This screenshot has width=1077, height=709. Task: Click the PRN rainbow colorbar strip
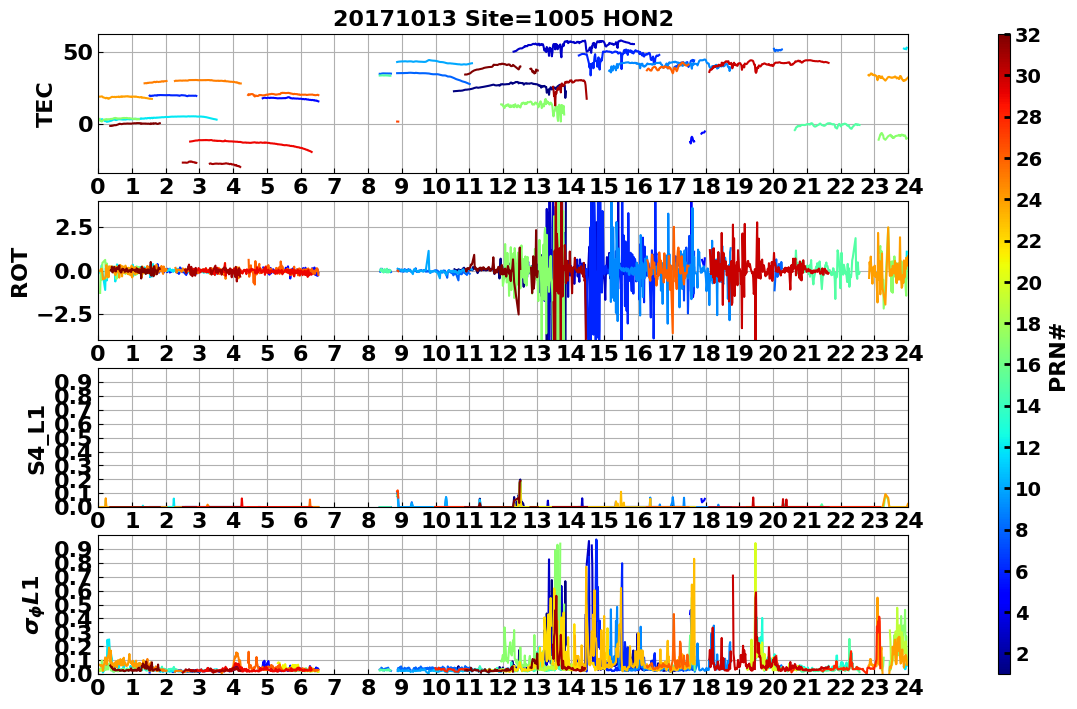pos(1004,354)
